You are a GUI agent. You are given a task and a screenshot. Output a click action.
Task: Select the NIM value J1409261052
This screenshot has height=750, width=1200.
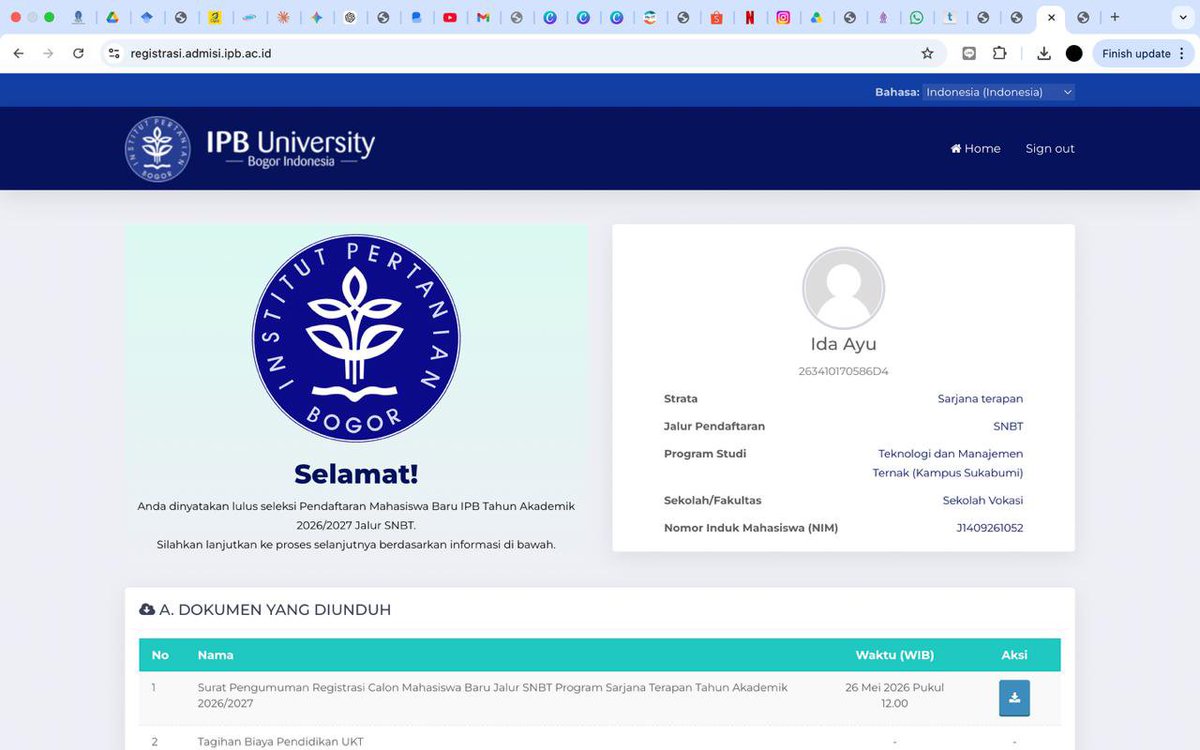coord(989,527)
